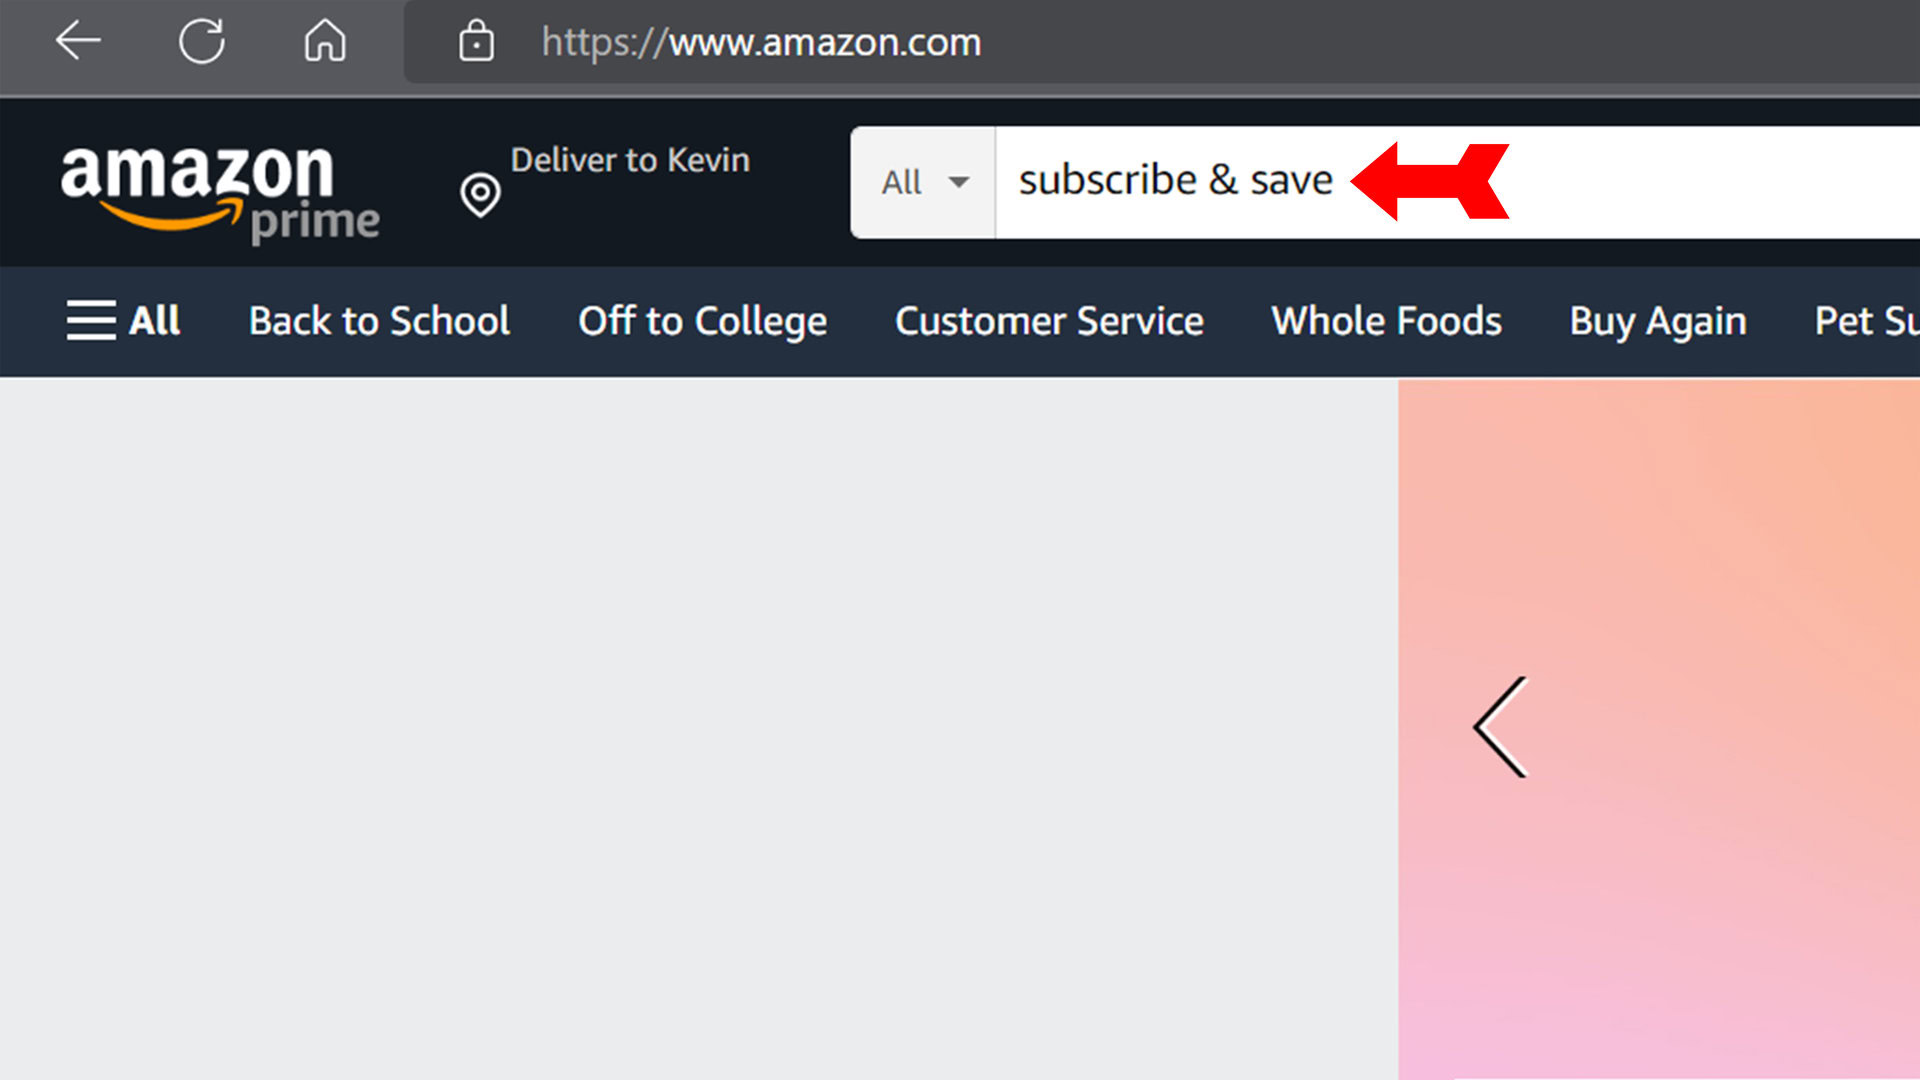Click the home icon in browser

point(324,42)
